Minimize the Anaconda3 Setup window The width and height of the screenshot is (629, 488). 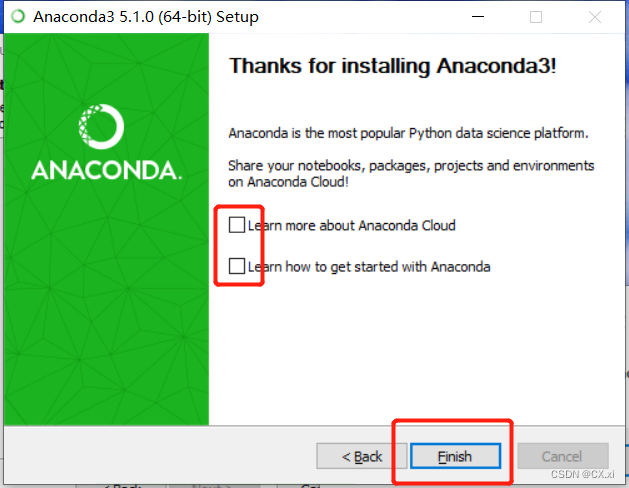pyautogui.click(x=478, y=17)
